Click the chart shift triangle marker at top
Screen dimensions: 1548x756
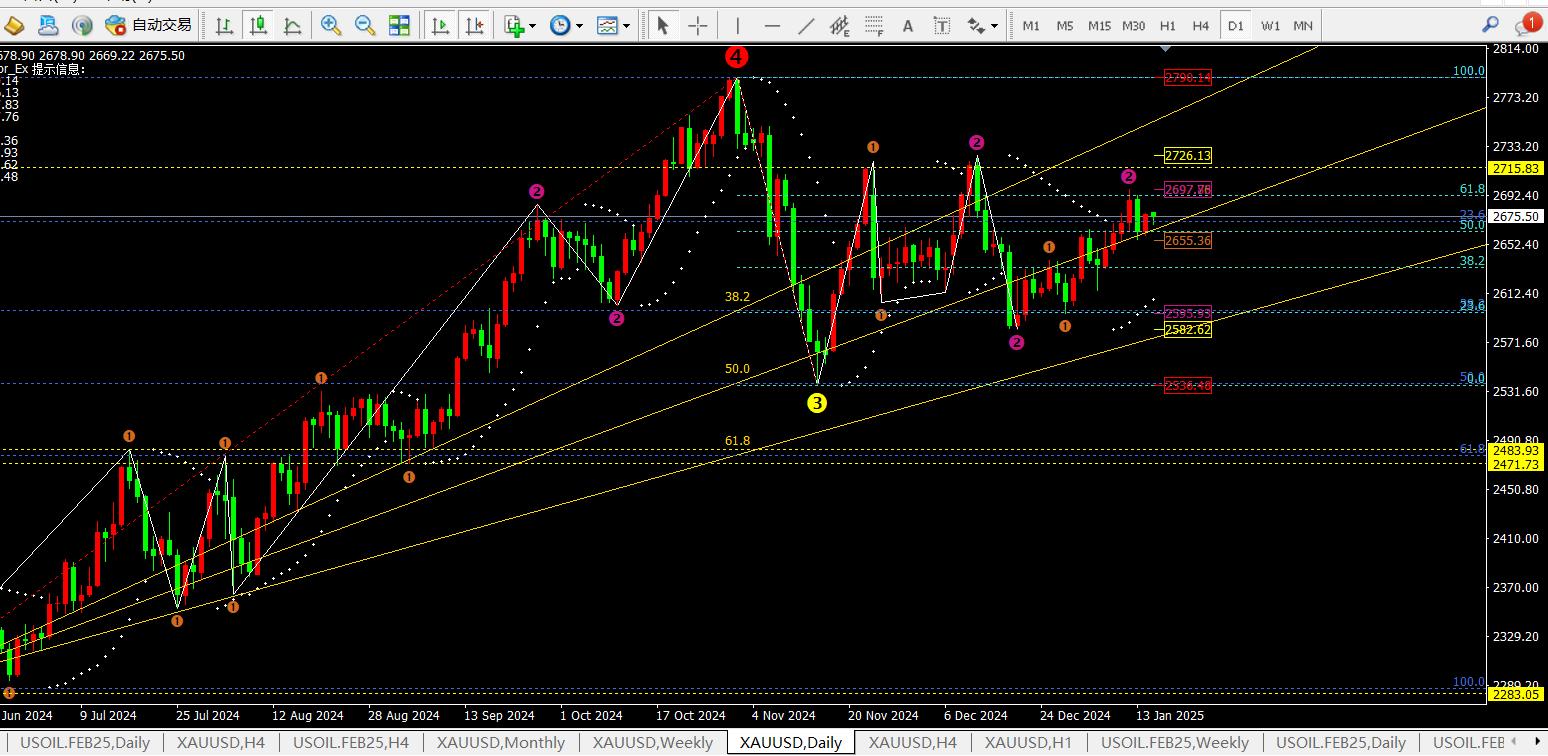coord(1166,47)
